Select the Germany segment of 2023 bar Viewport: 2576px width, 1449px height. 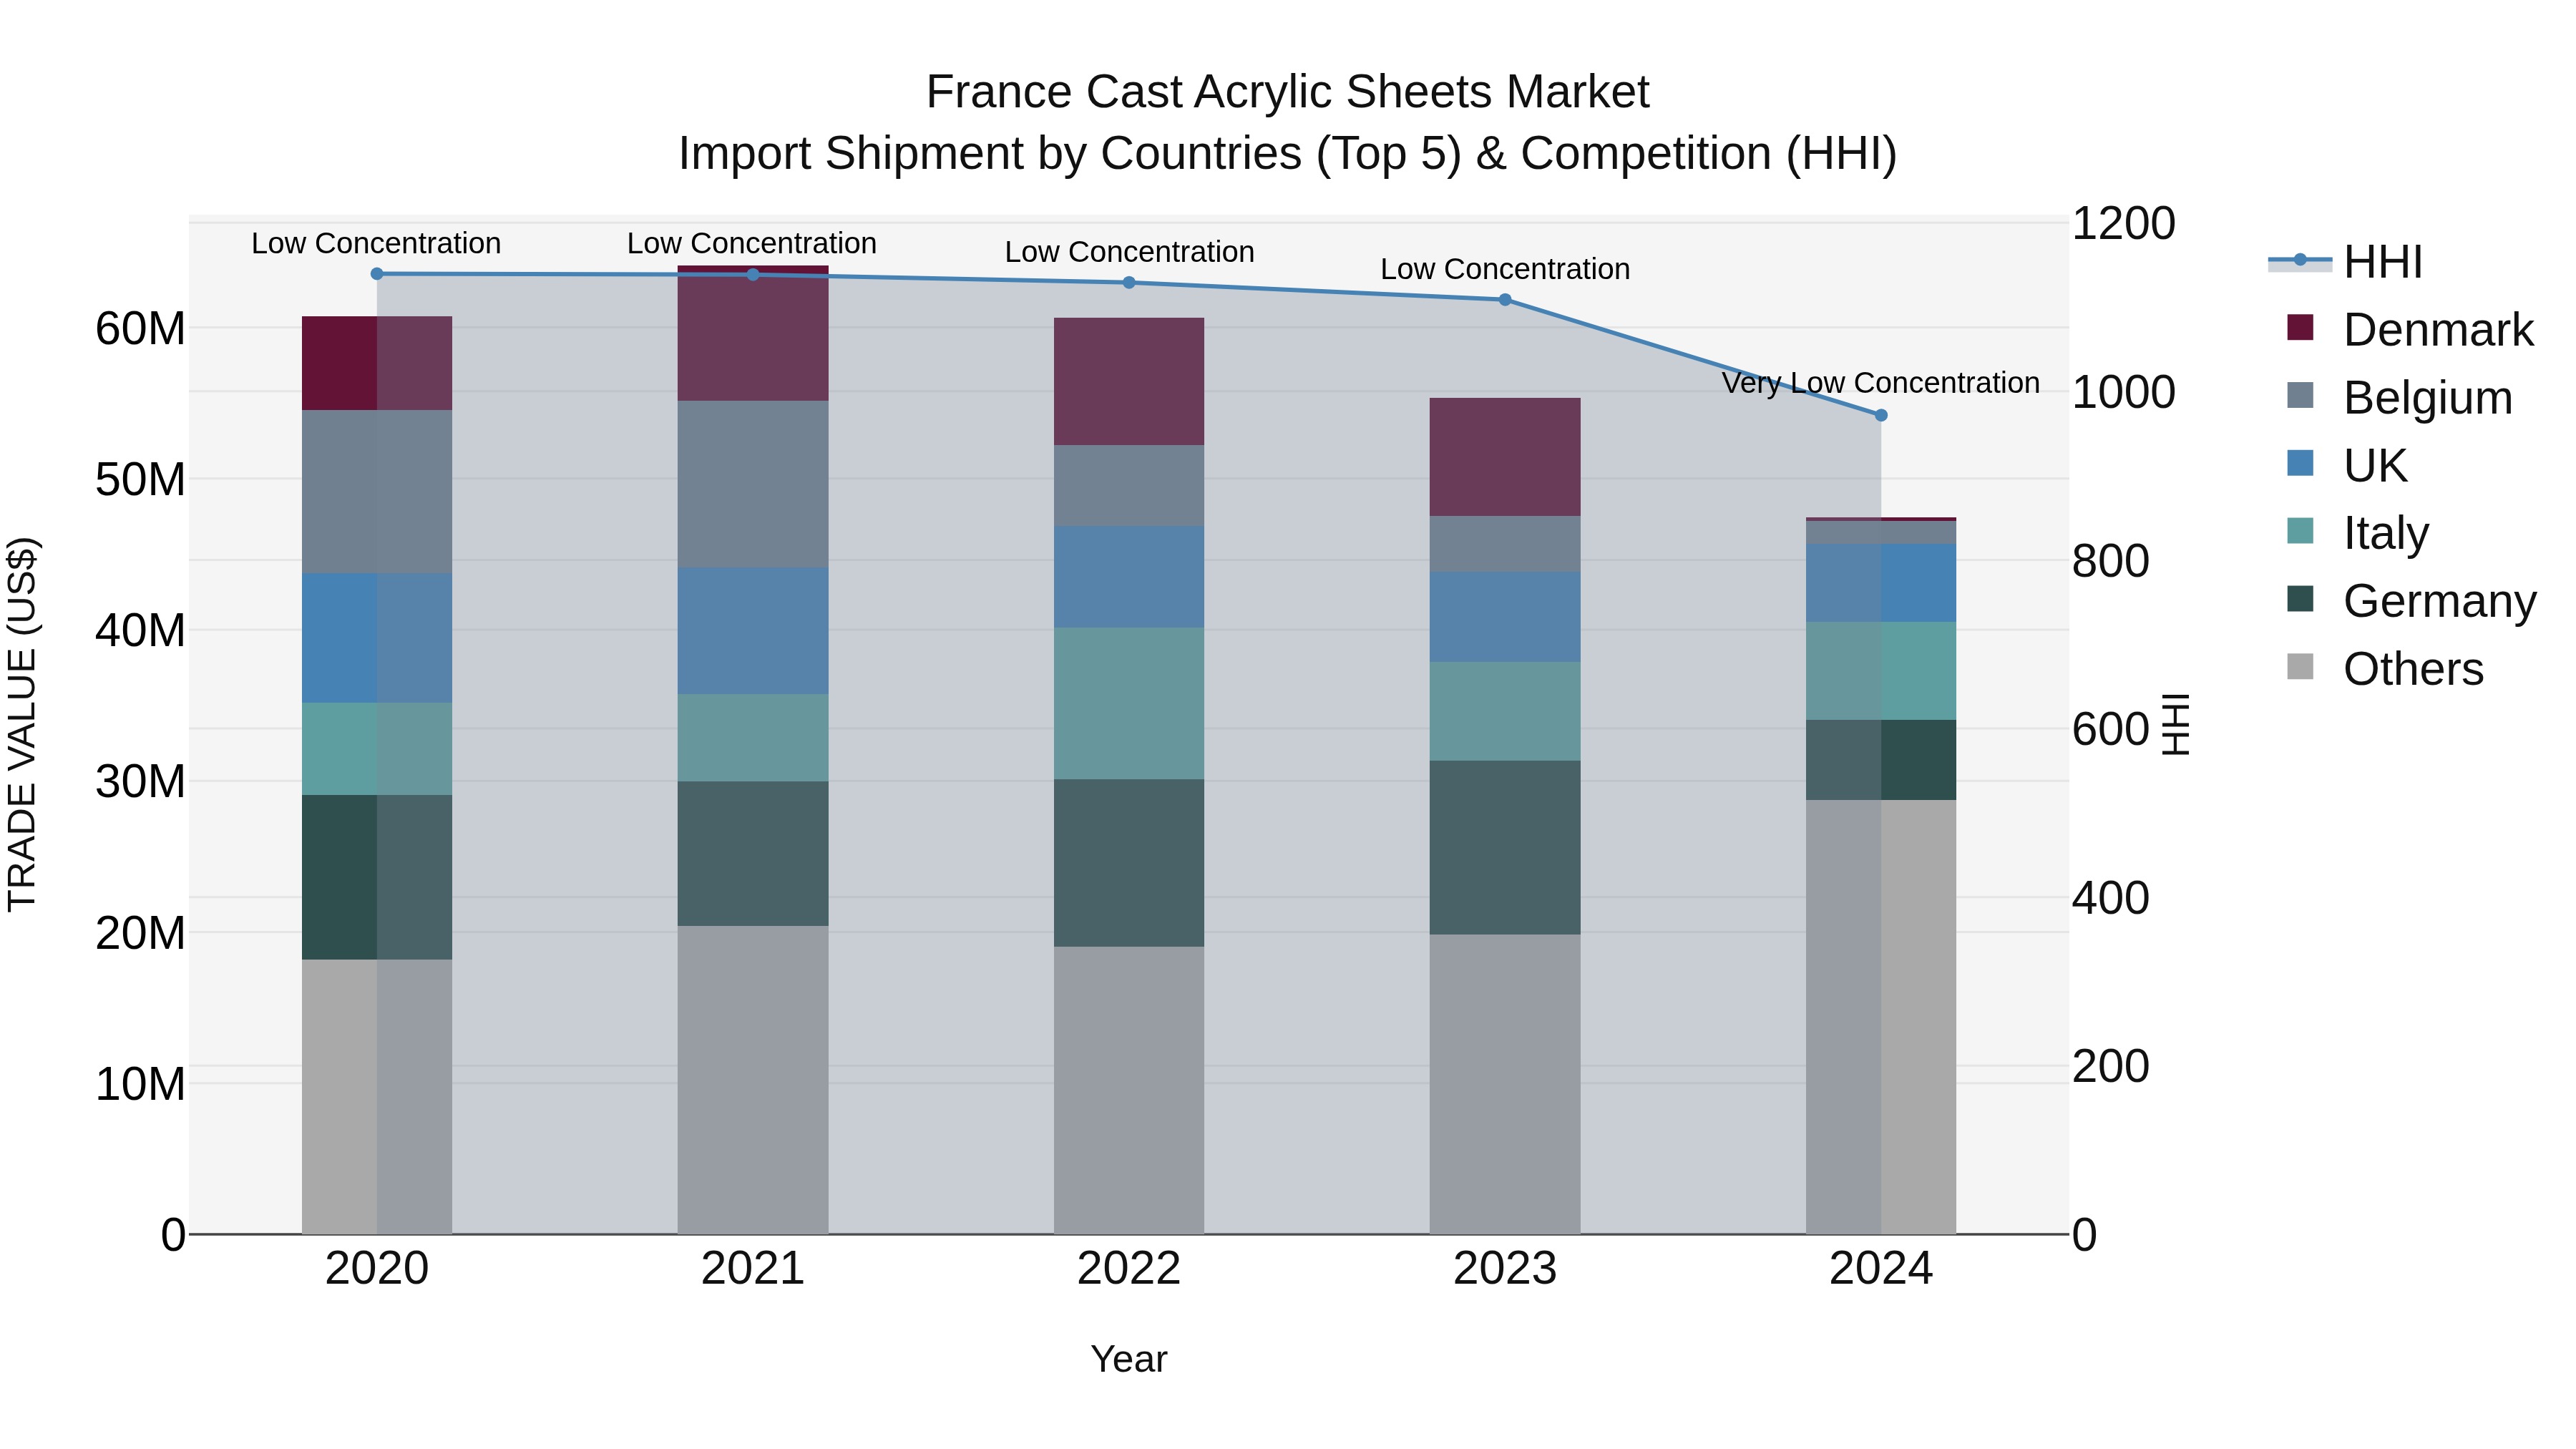tap(1505, 848)
